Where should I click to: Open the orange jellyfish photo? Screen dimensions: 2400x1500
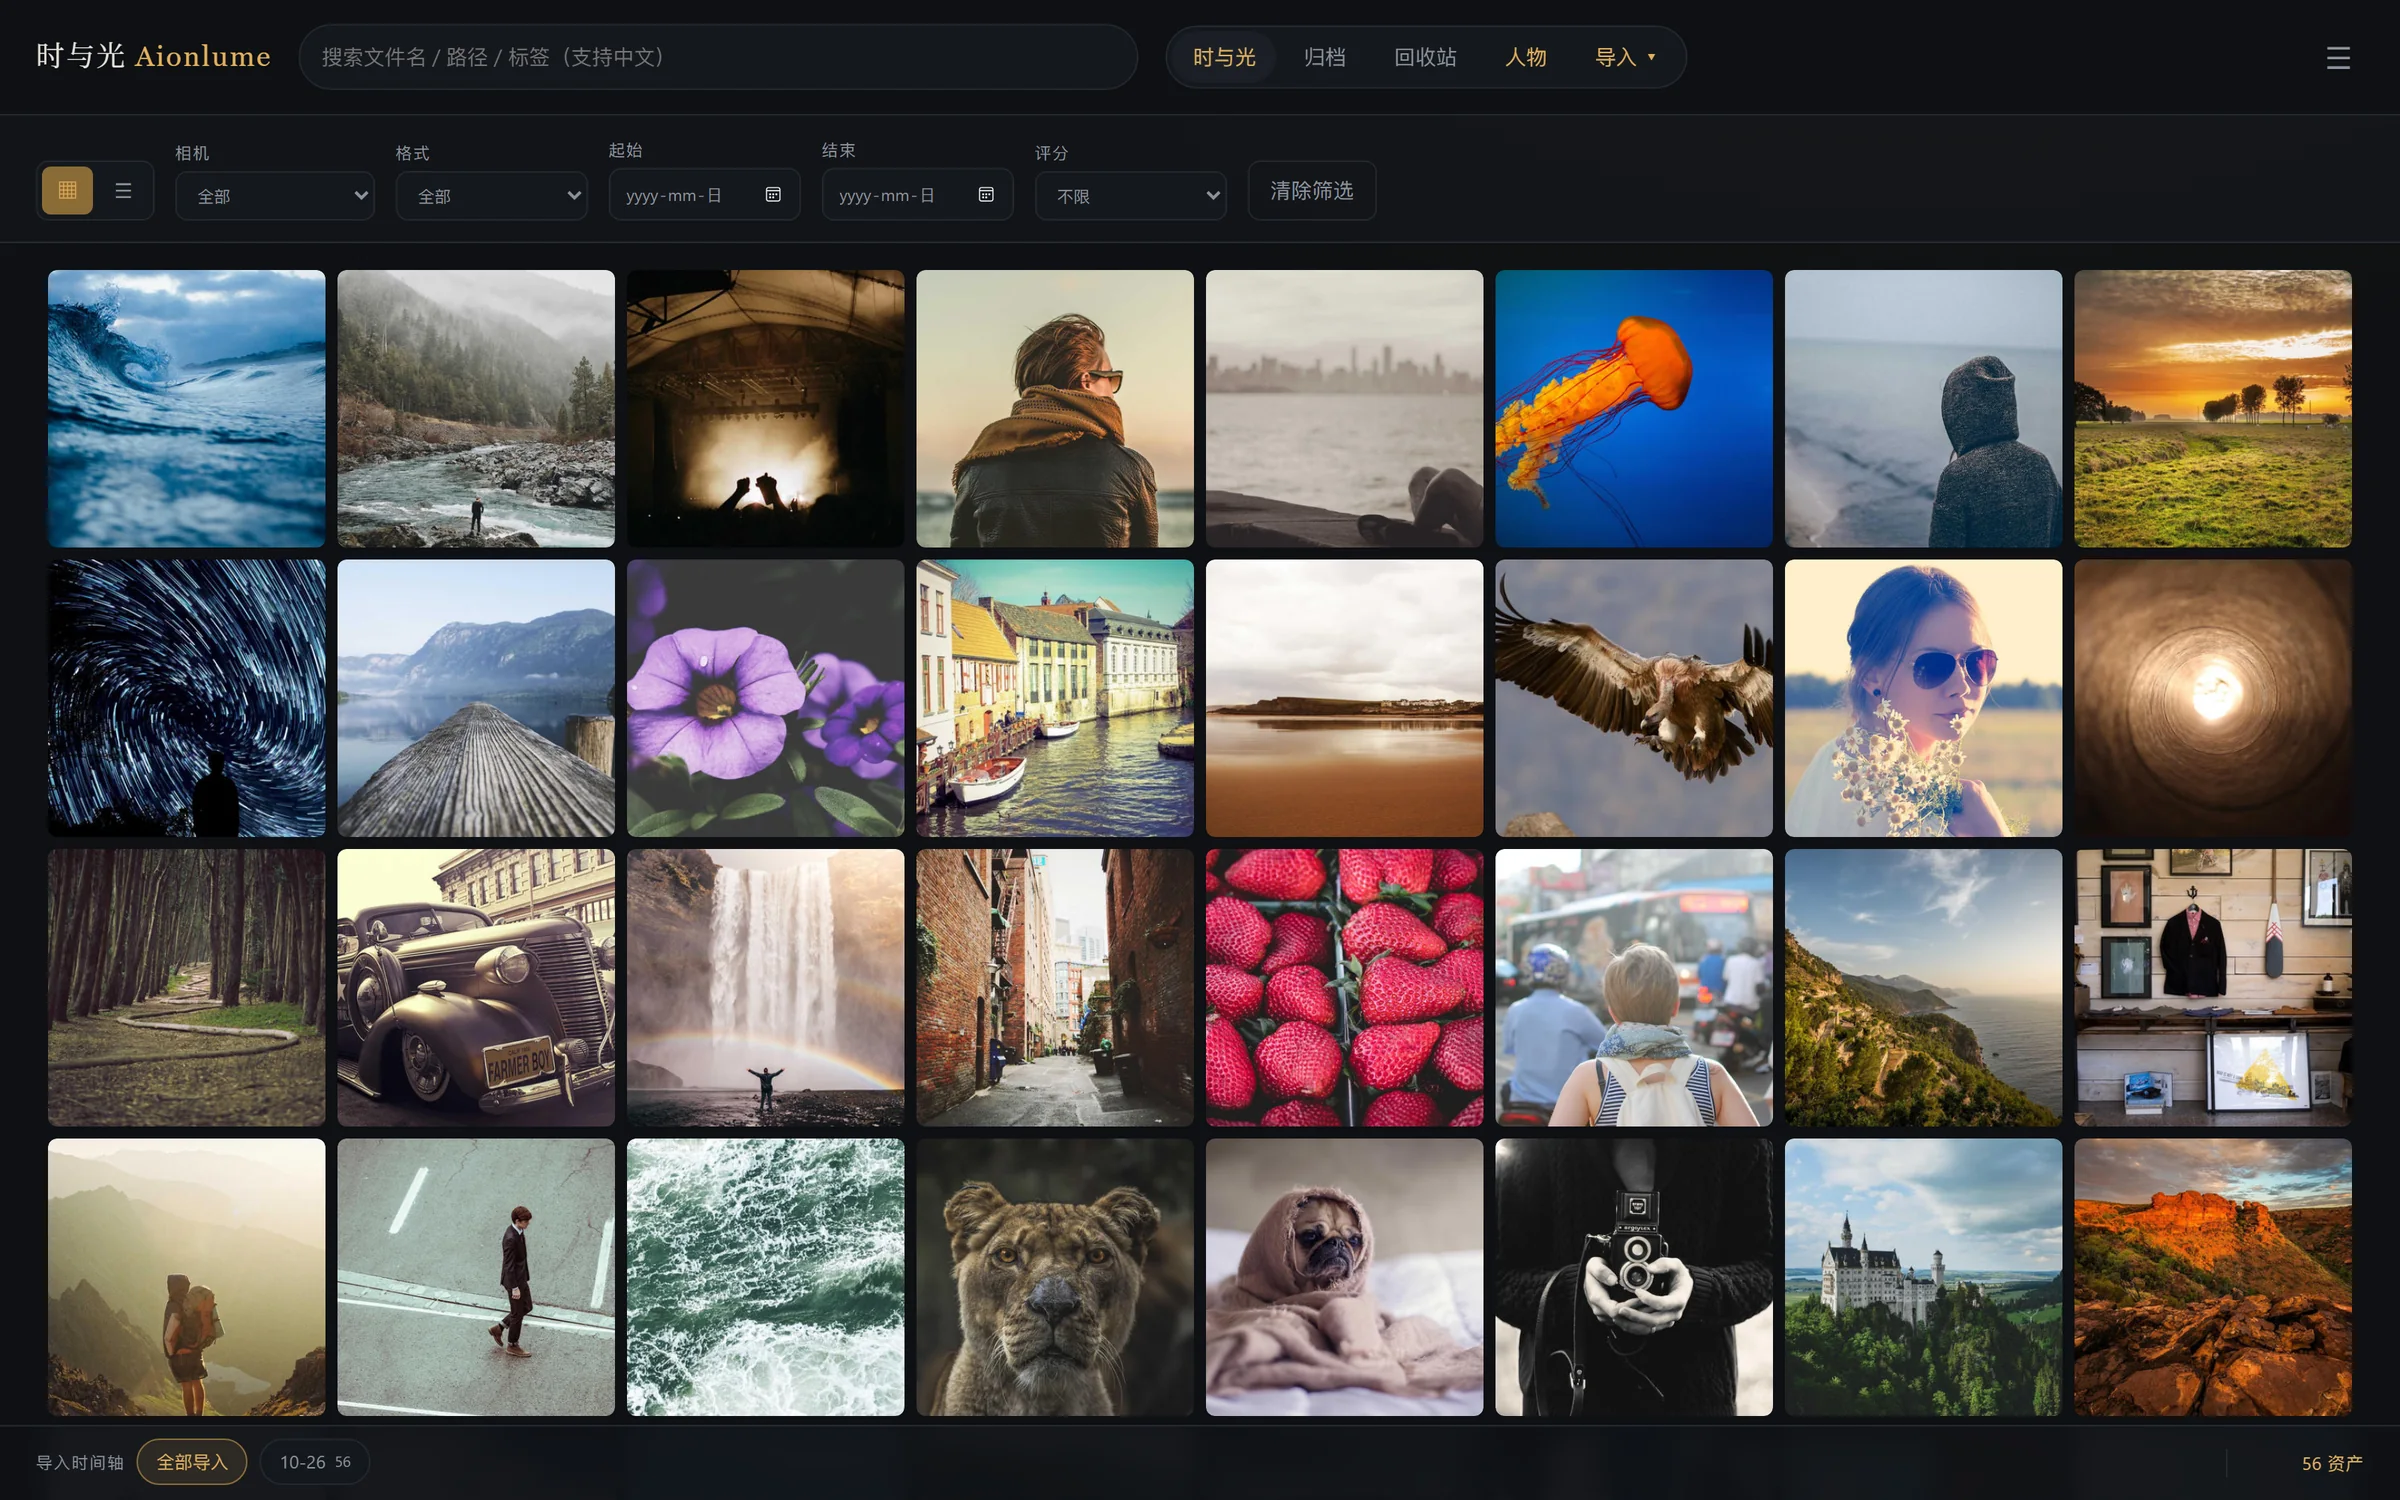1634,408
